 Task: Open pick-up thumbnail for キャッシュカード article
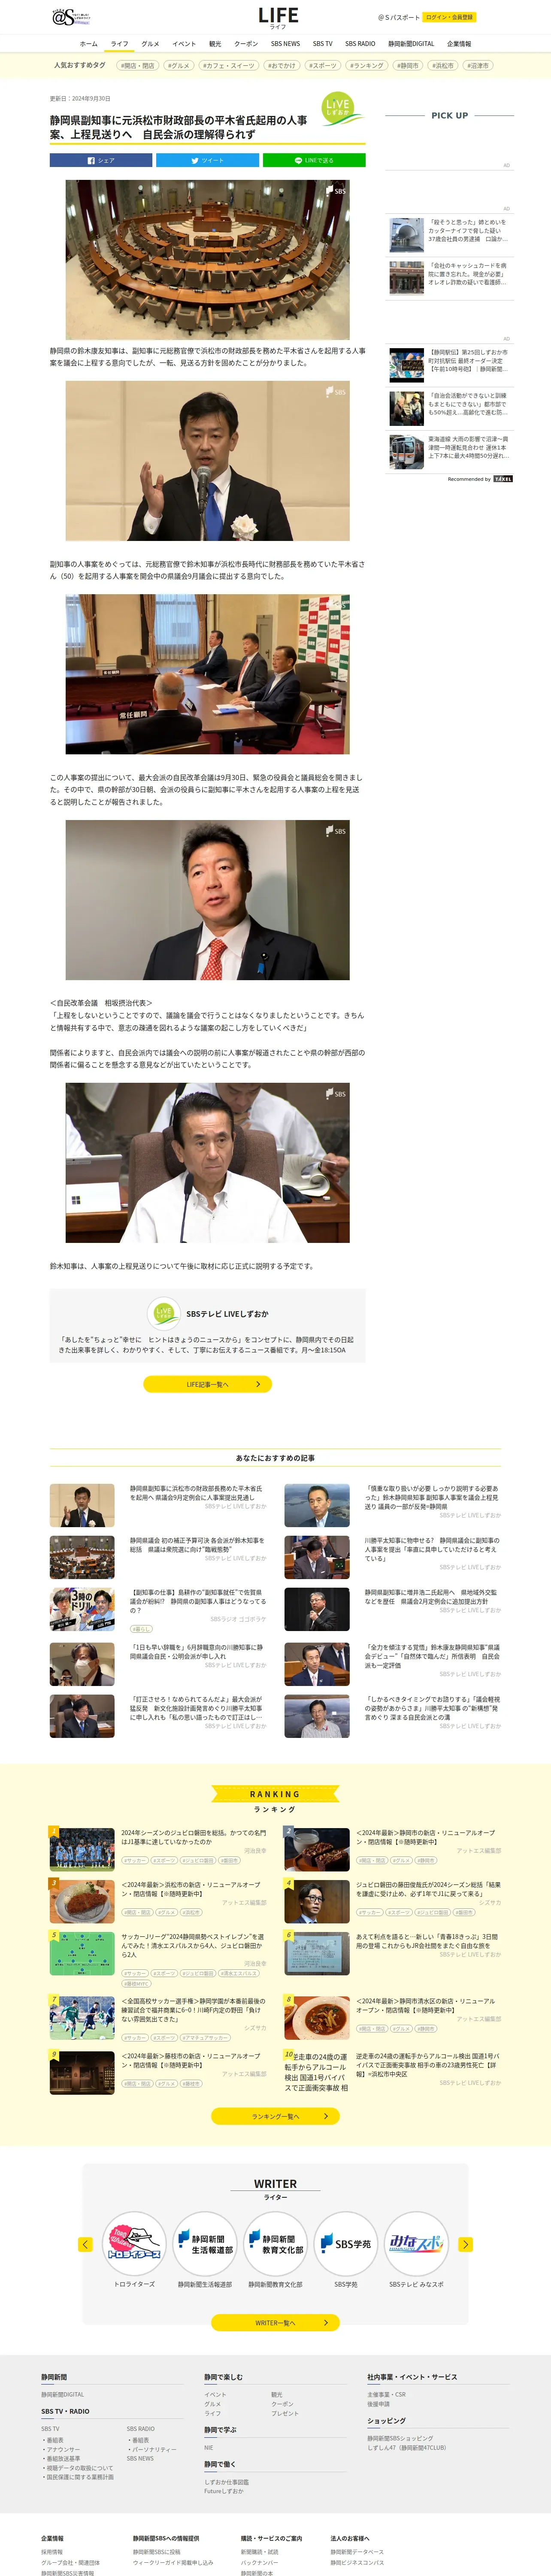tap(406, 278)
